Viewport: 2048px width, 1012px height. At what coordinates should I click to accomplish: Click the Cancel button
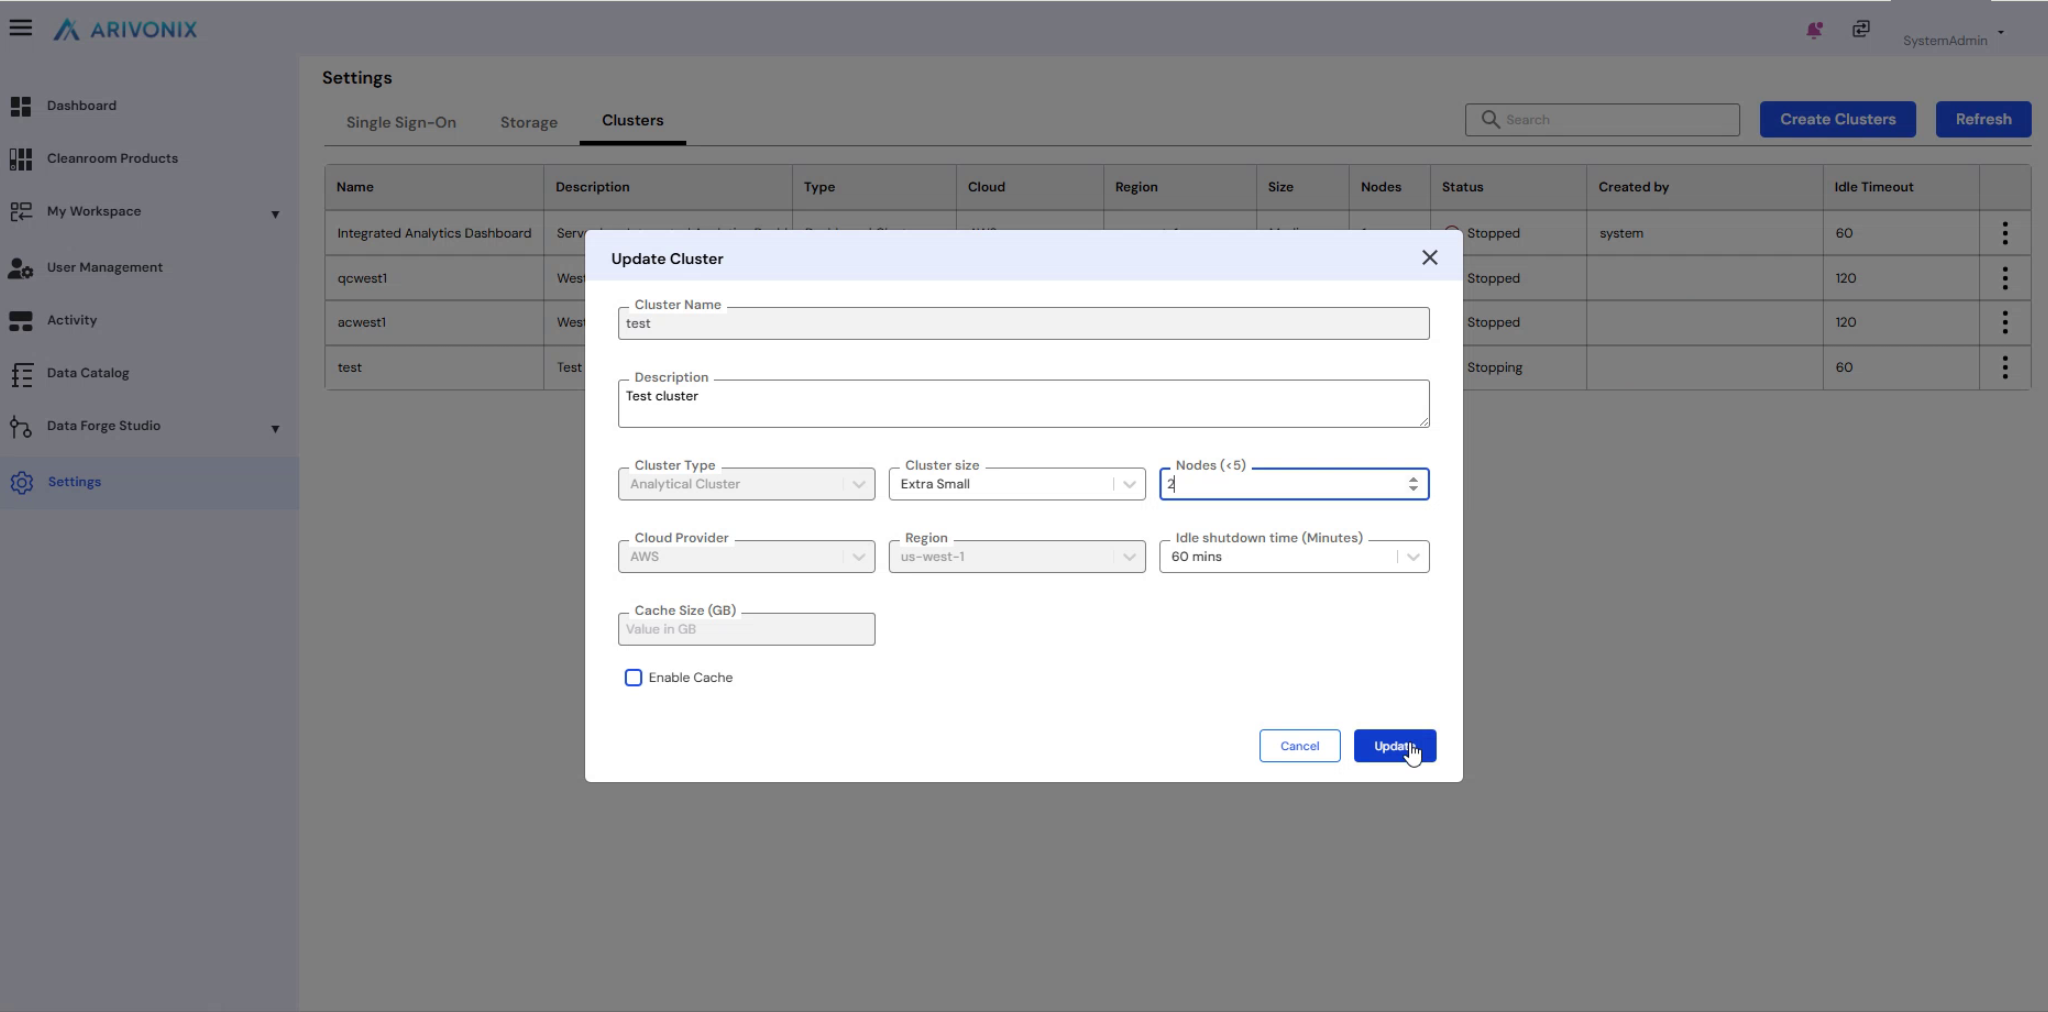coord(1299,746)
